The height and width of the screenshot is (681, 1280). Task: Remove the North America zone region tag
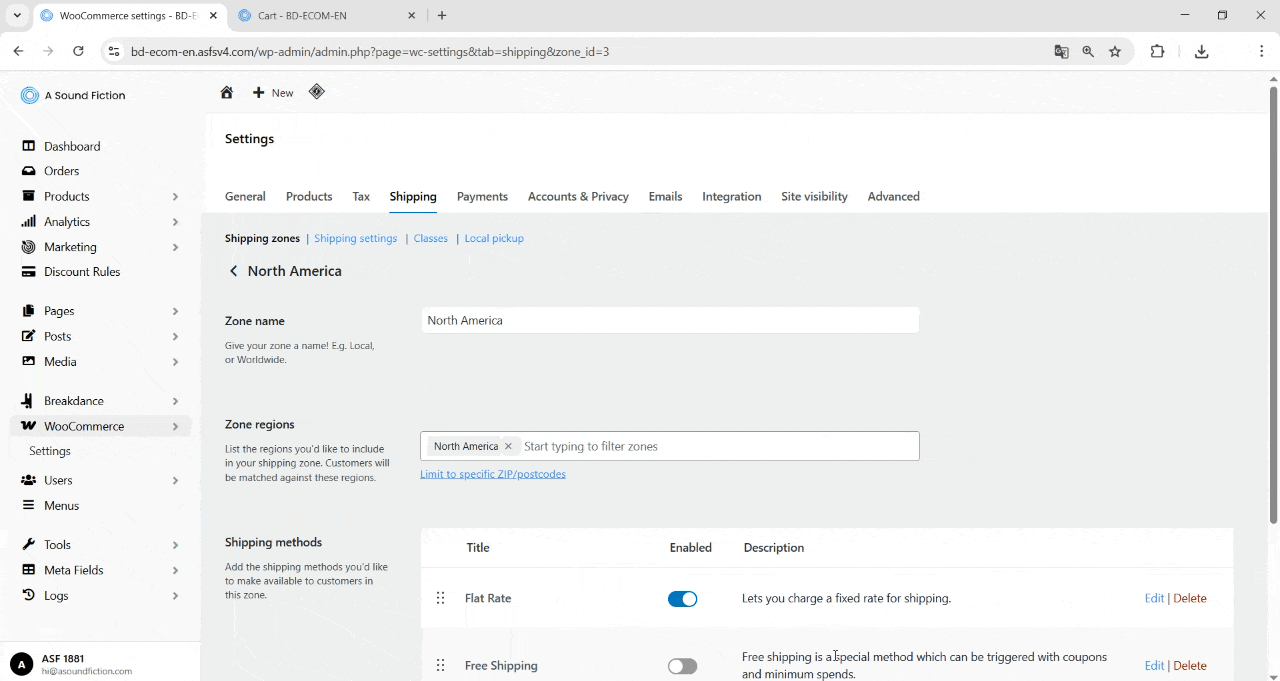pos(508,446)
